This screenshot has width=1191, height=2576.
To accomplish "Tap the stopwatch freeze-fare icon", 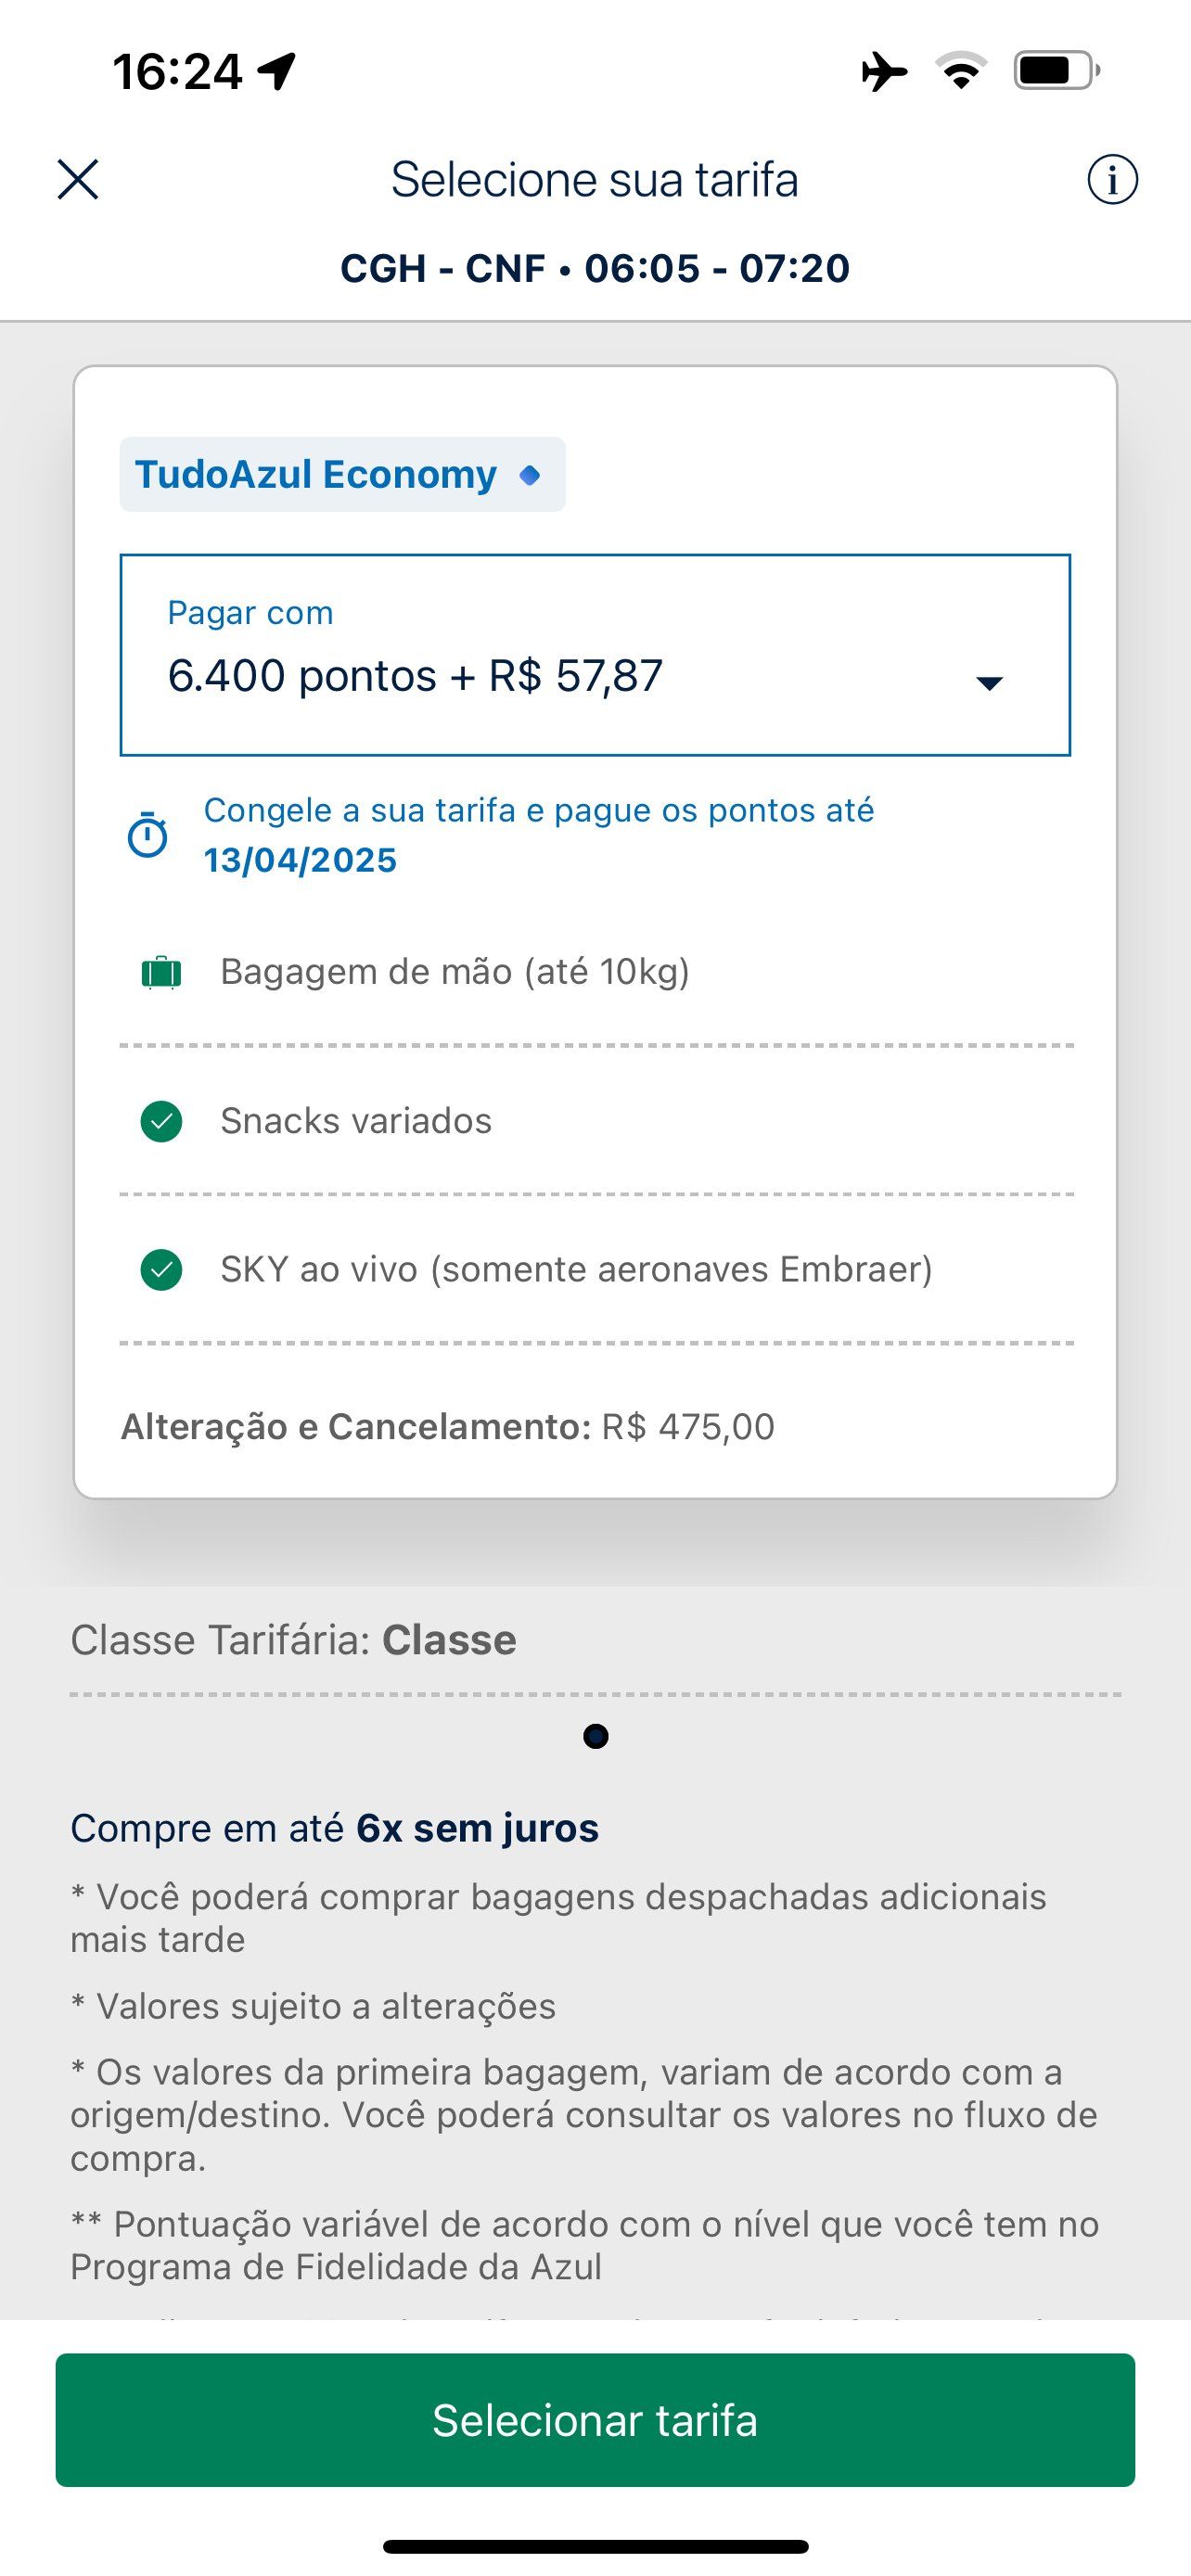I will click(x=147, y=834).
